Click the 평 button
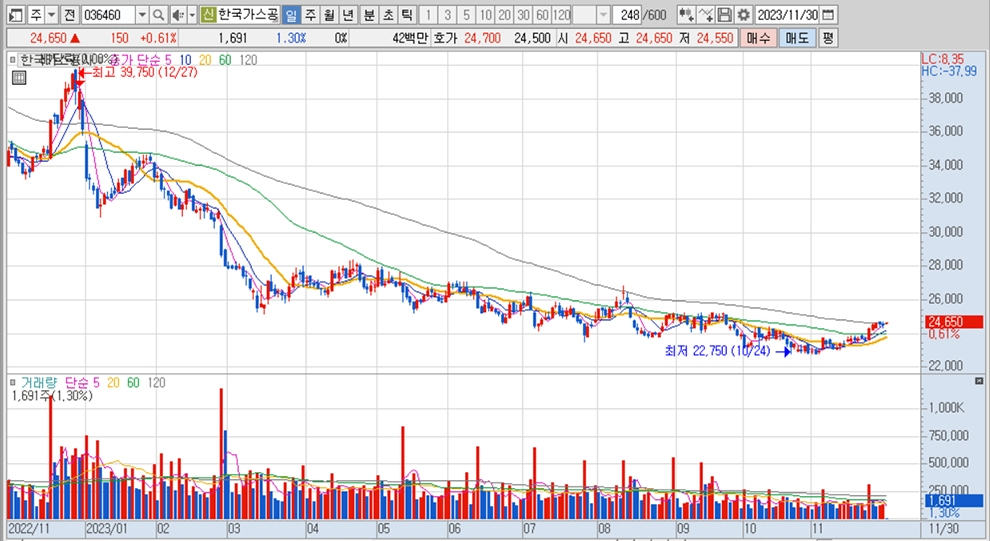990x541 pixels. tap(828, 38)
